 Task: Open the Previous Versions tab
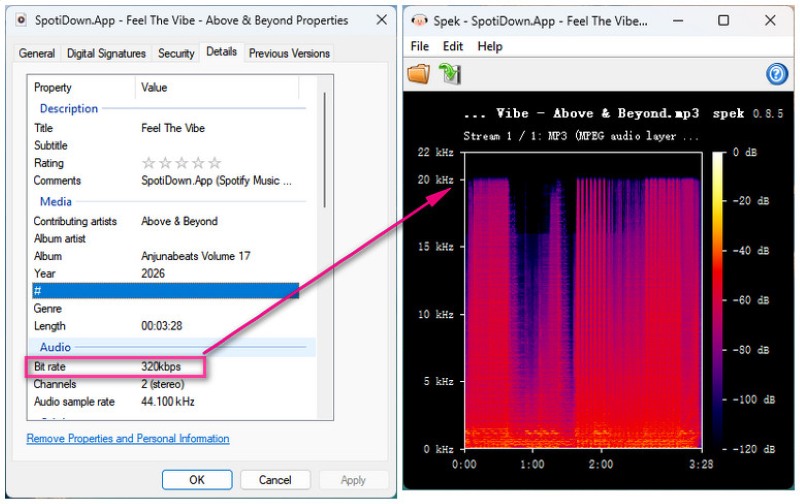click(289, 53)
